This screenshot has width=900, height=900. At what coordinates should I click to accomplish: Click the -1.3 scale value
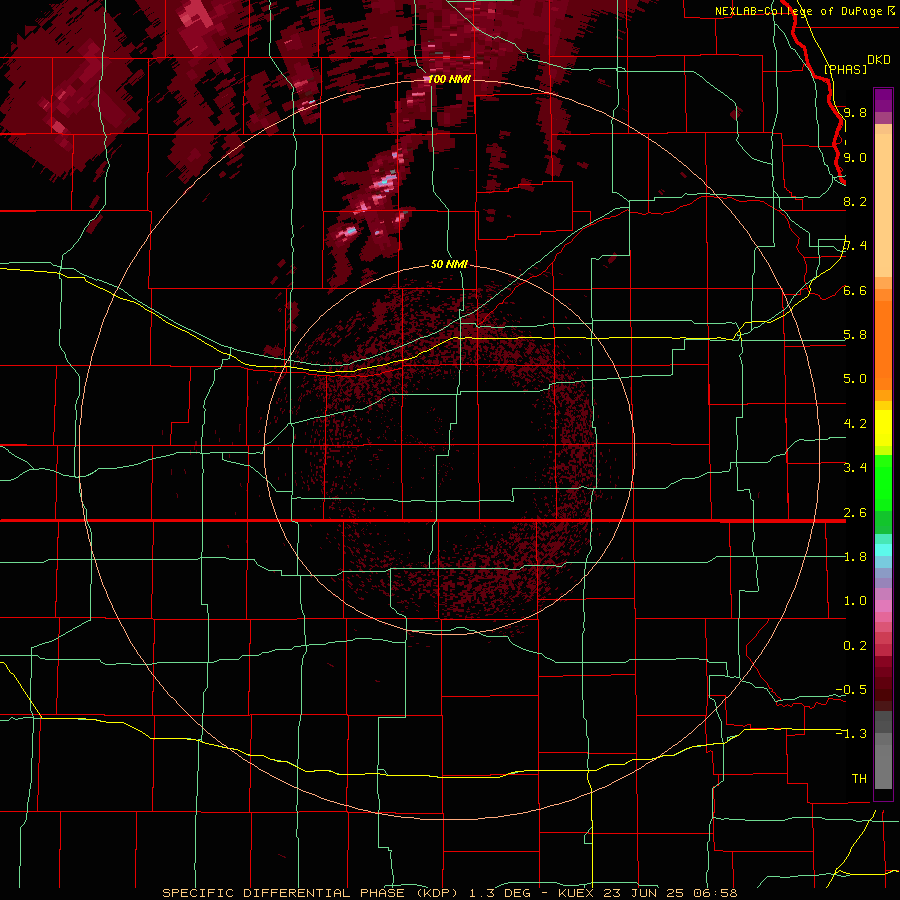coord(851,734)
